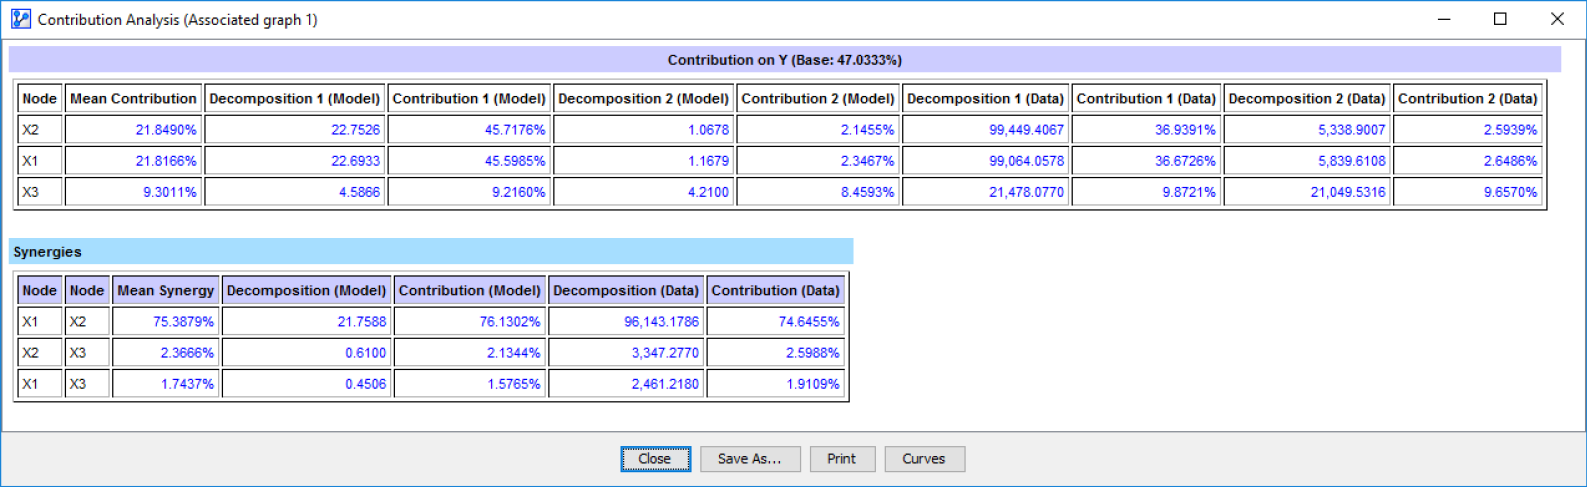This screenshot has width=1587, height=487.
Task: Print the contribution analysis report
Action: click(841, 459)
